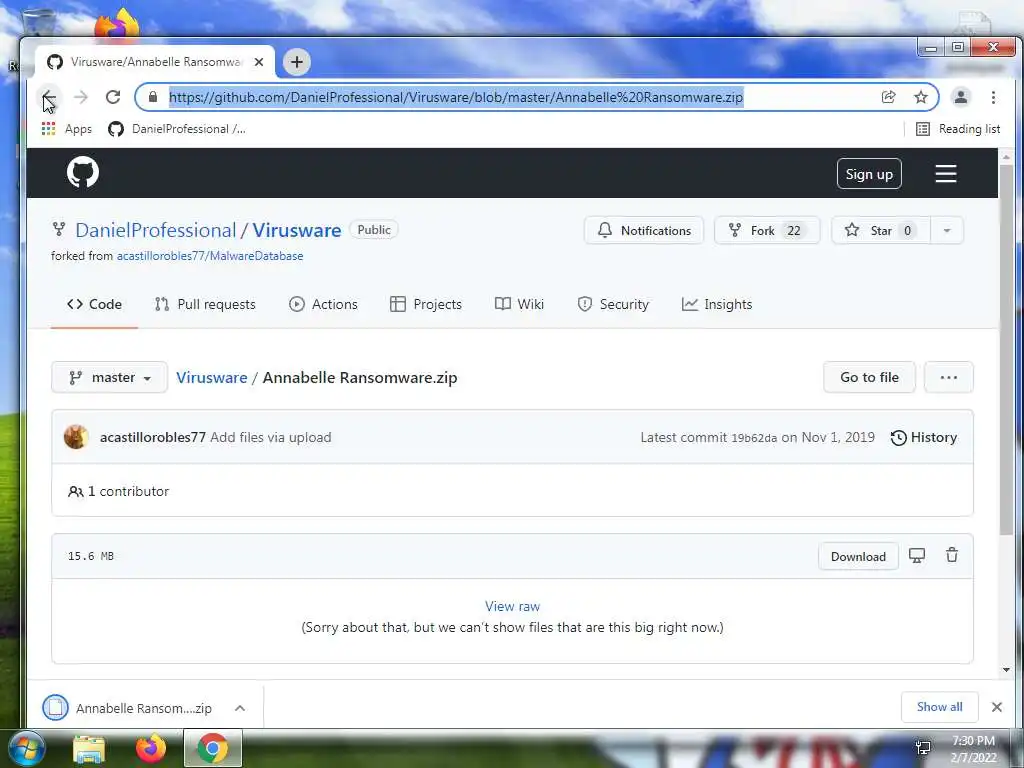Open Chrome's three-dot menu

[993, 97]
